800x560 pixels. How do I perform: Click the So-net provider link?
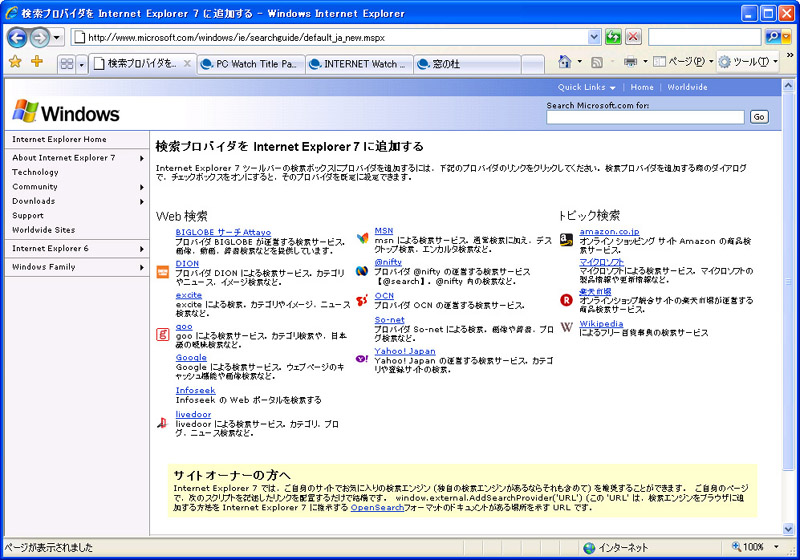pos(389,320)
